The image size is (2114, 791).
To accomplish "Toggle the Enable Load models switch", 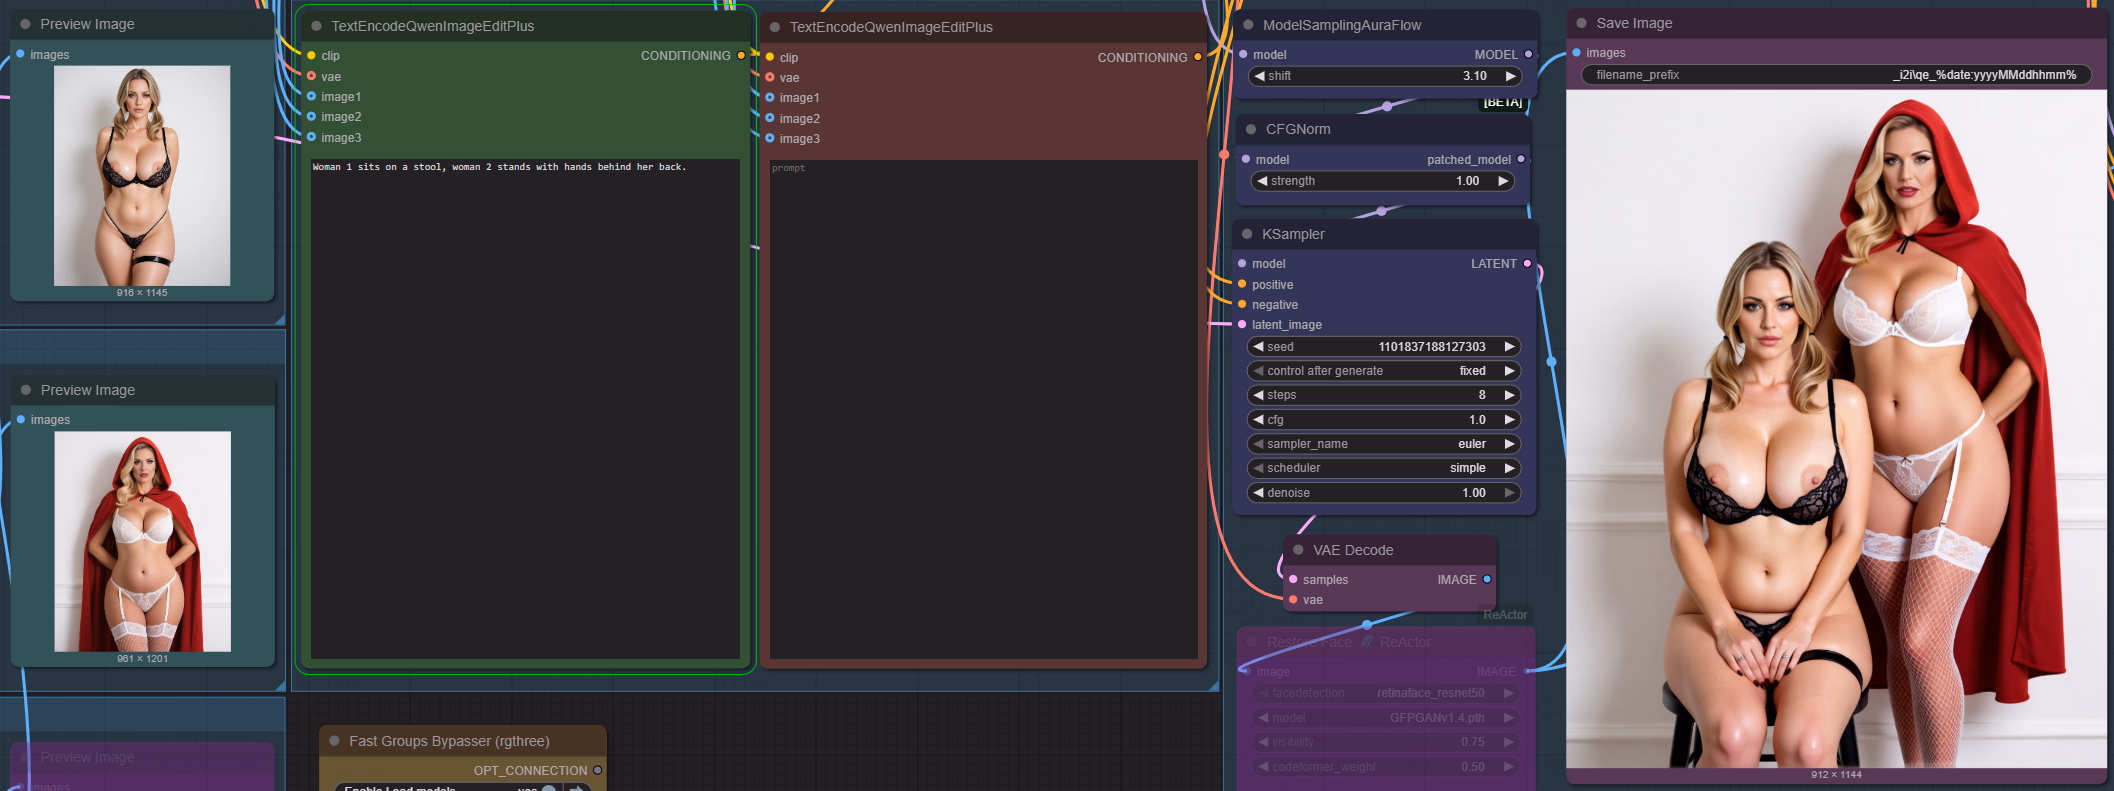I will point(548,788).
